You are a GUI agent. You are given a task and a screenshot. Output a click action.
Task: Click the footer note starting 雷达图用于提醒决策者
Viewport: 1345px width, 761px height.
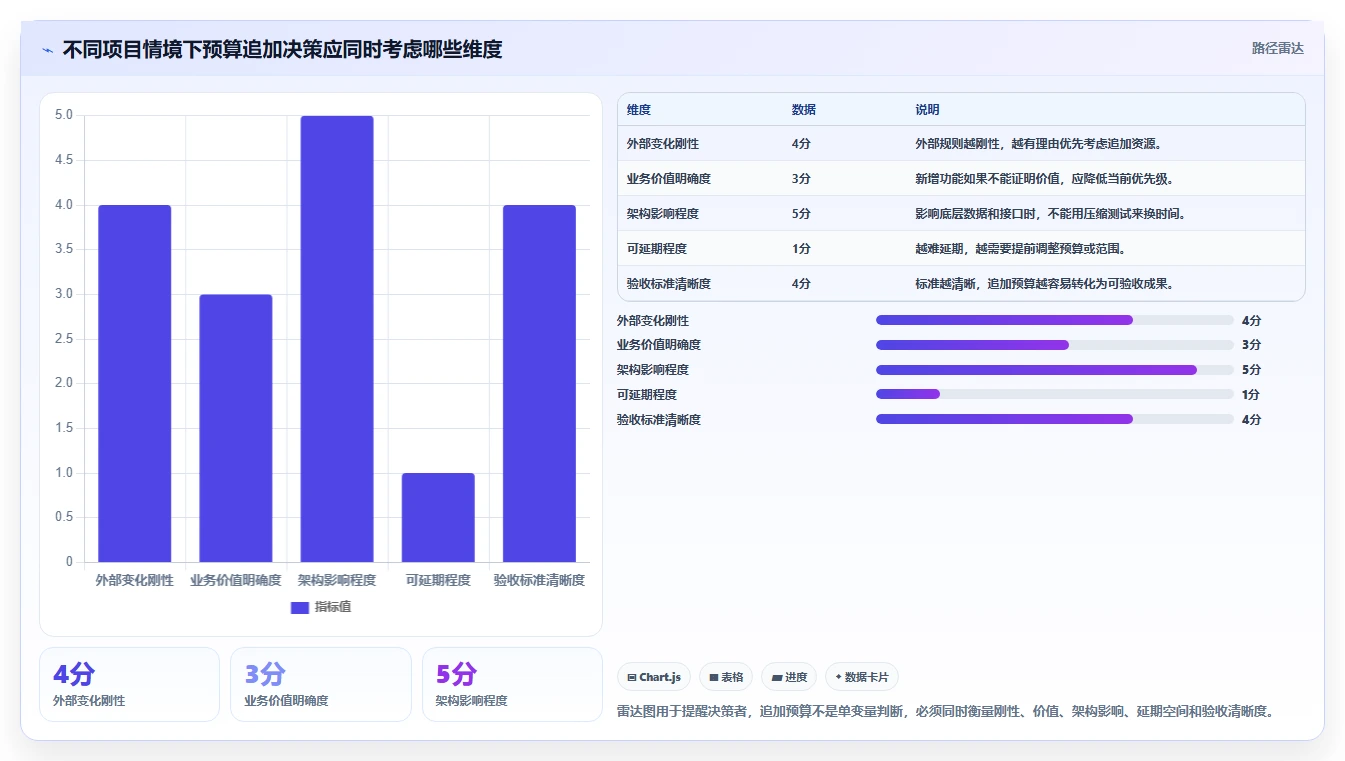pos(948,712)
